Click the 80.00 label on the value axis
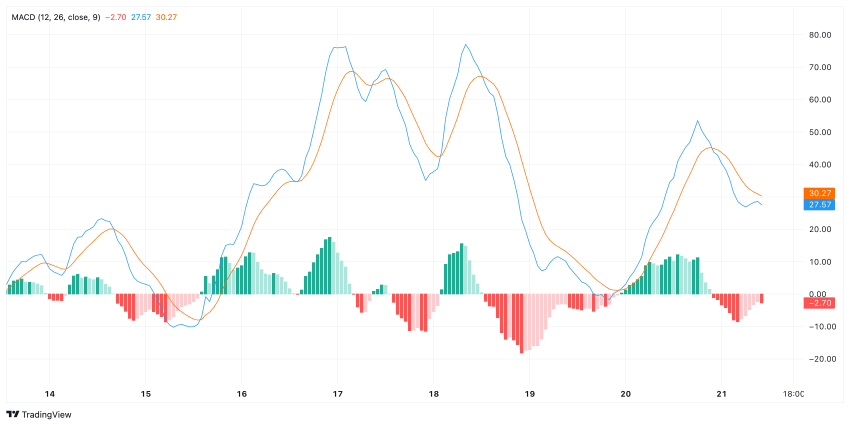Image resolution: width=850 pixels, height=426 pixels. pos(820,35)
